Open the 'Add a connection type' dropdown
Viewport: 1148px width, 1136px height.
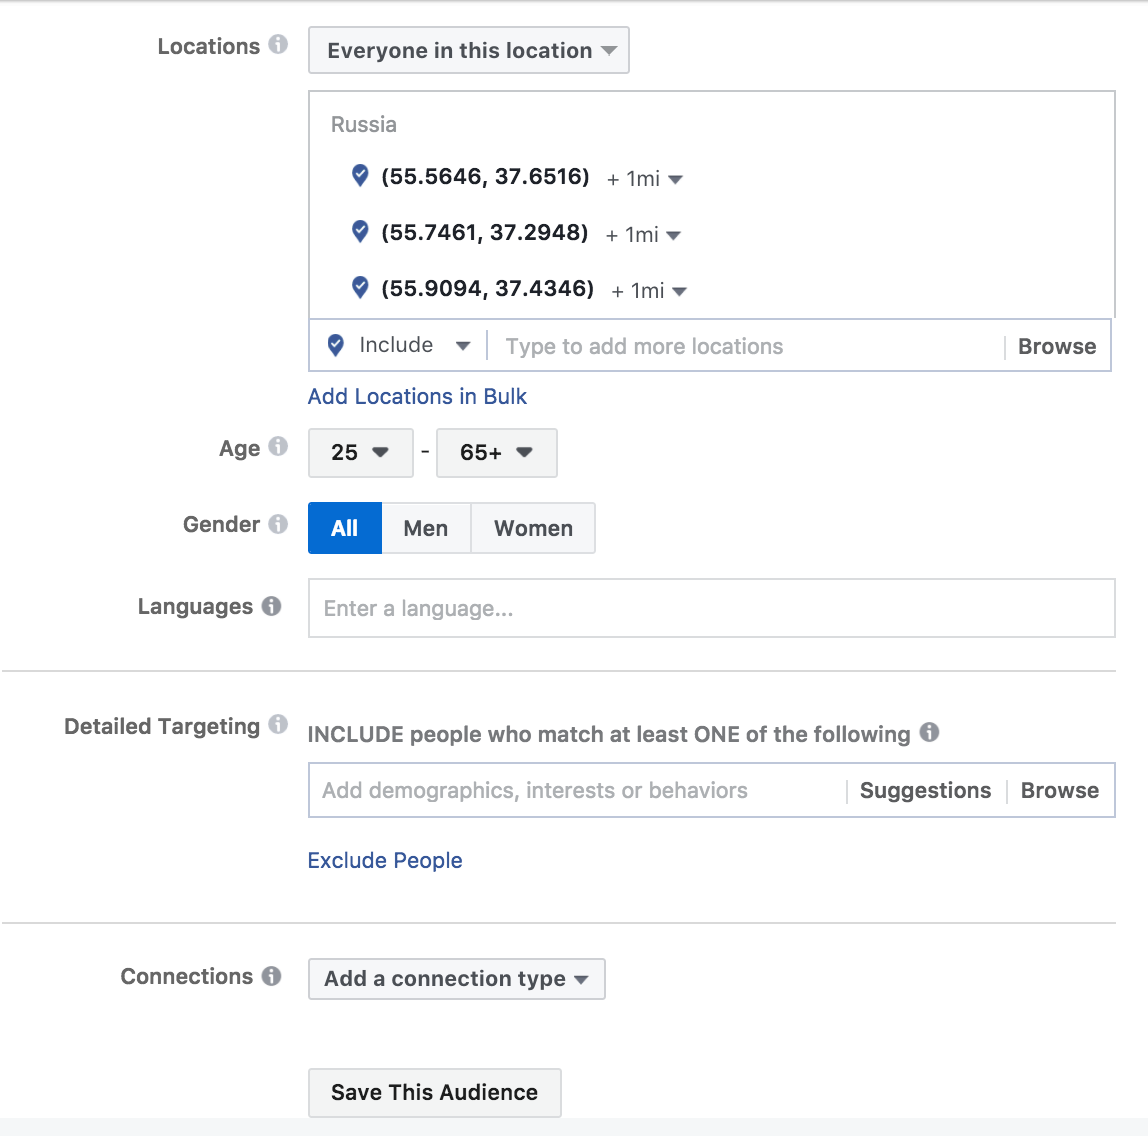click(x=456, y=979)
